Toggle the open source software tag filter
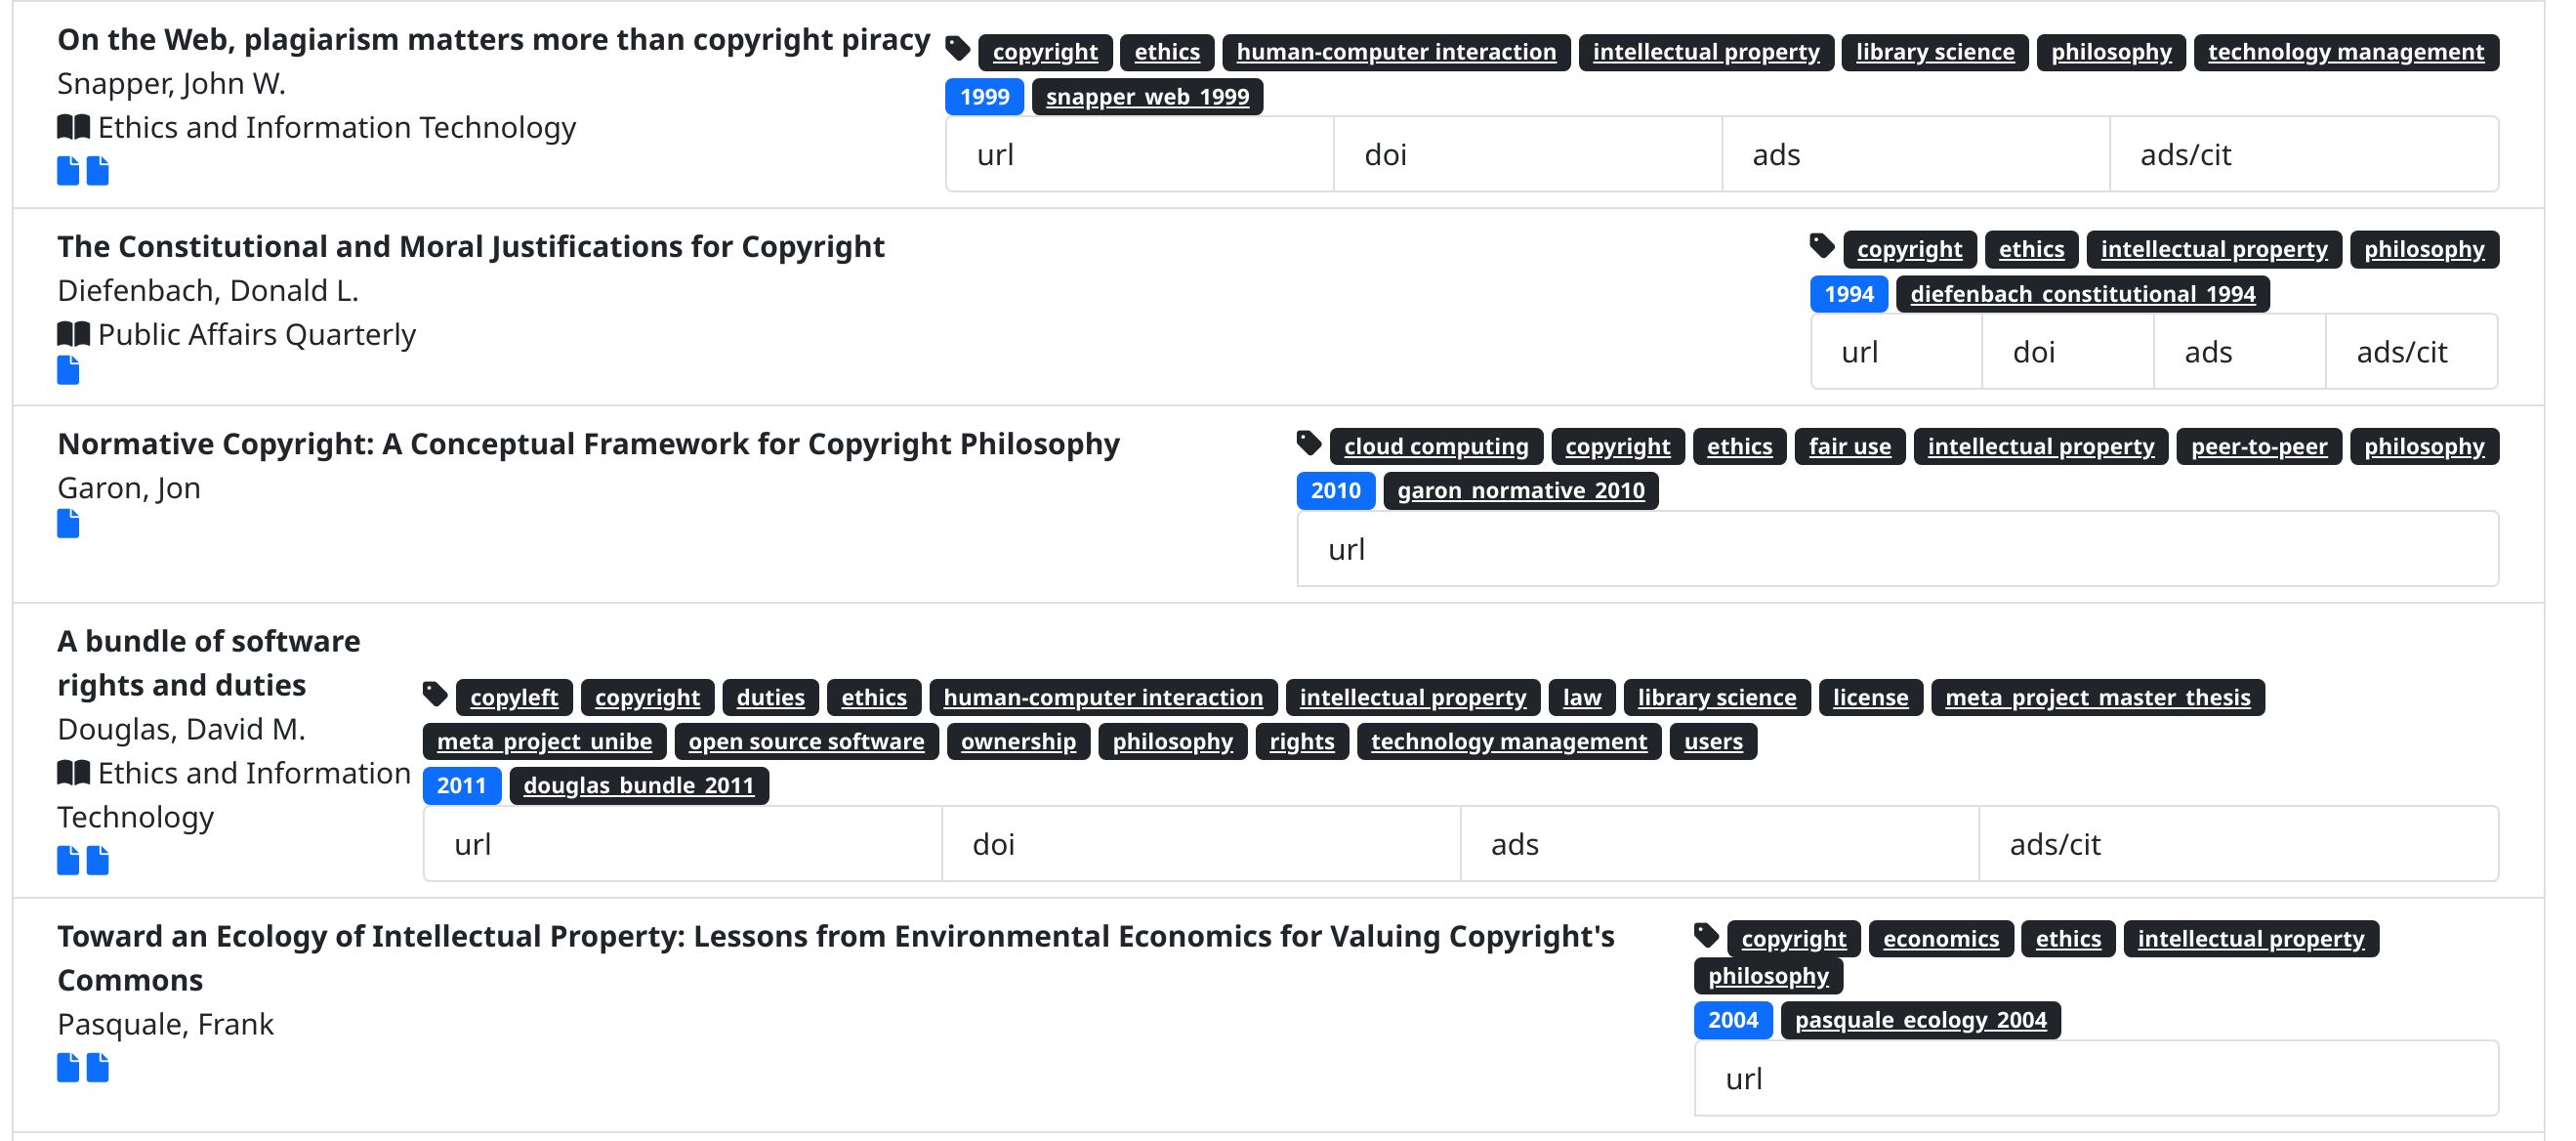This screenshot has width=2576, height=1141. click(807, 741)
